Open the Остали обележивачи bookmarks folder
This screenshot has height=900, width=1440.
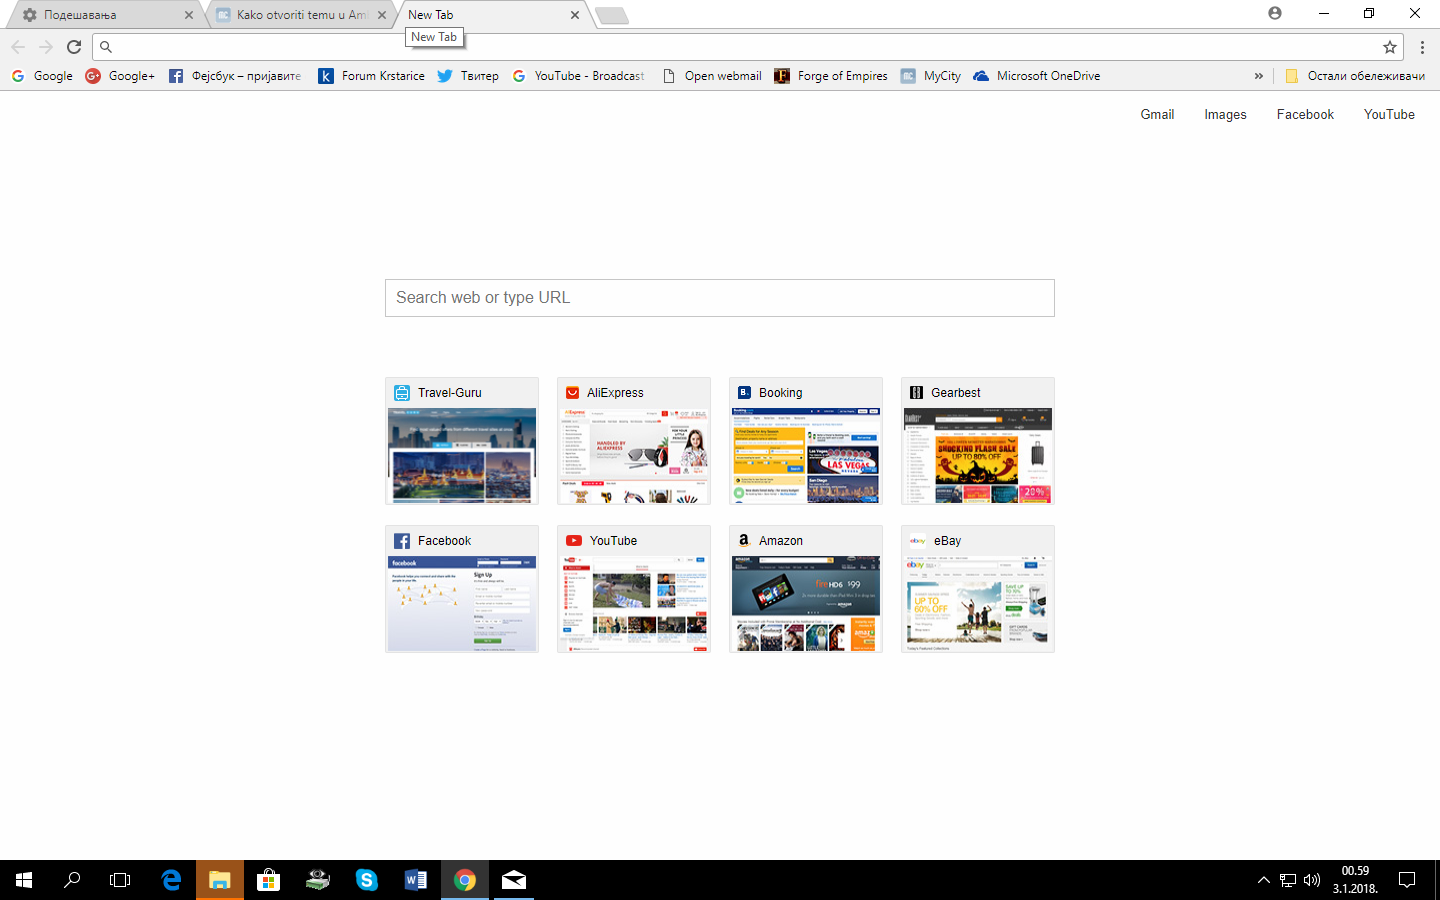[1355, 76]
